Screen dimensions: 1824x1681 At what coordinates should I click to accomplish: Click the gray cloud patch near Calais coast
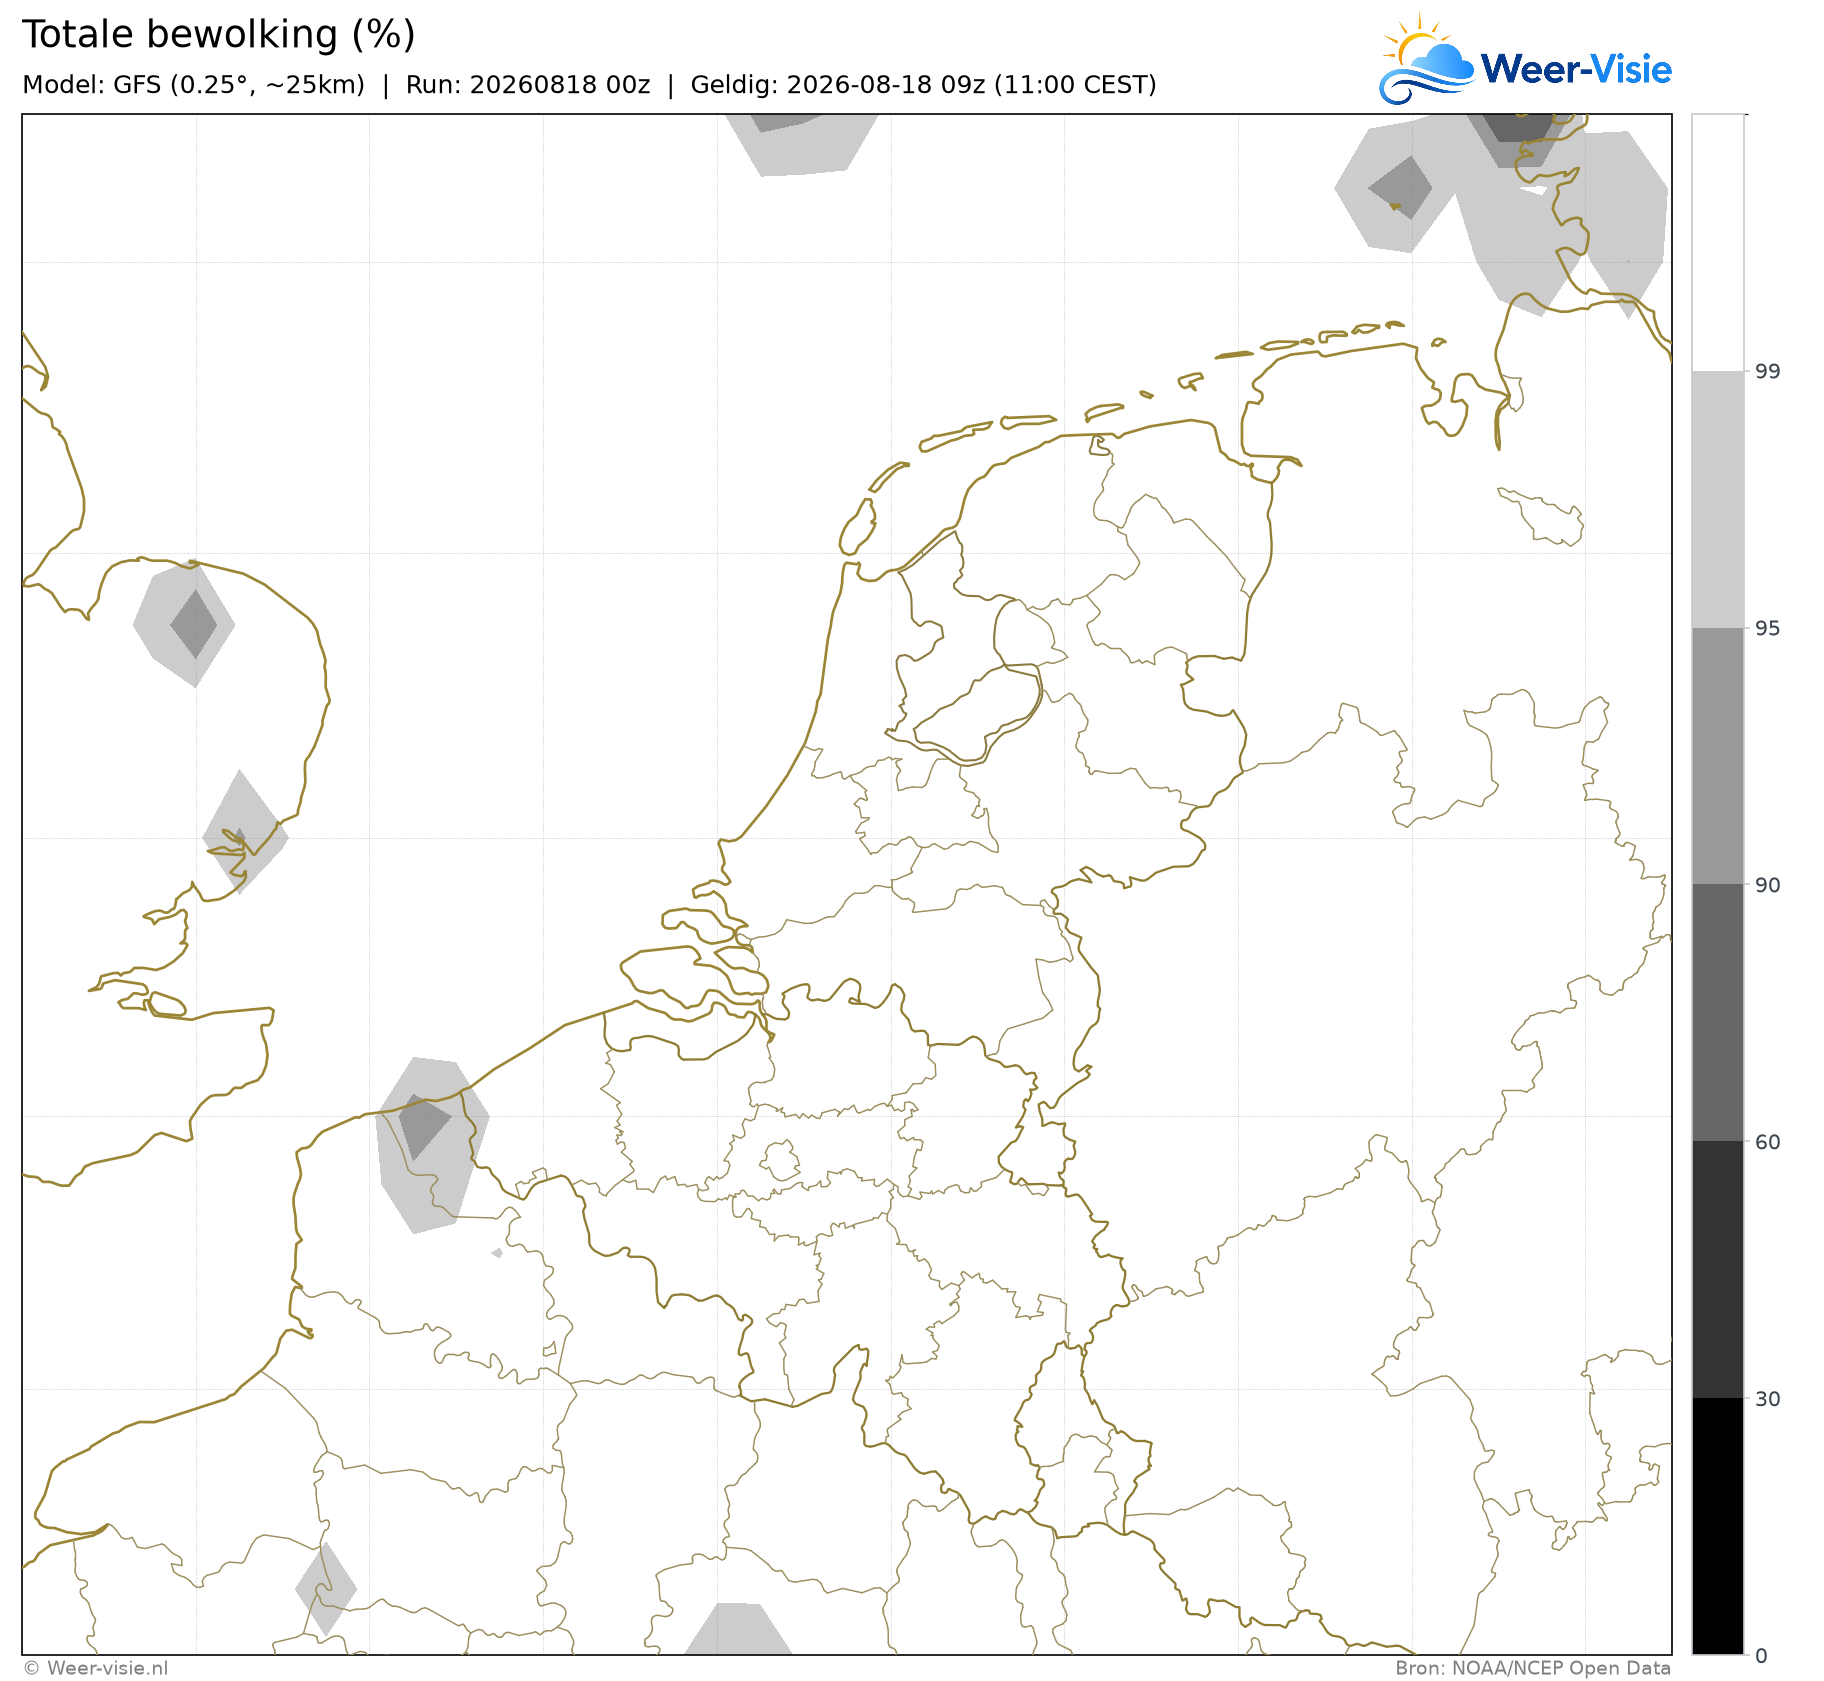pos(432,1145)
